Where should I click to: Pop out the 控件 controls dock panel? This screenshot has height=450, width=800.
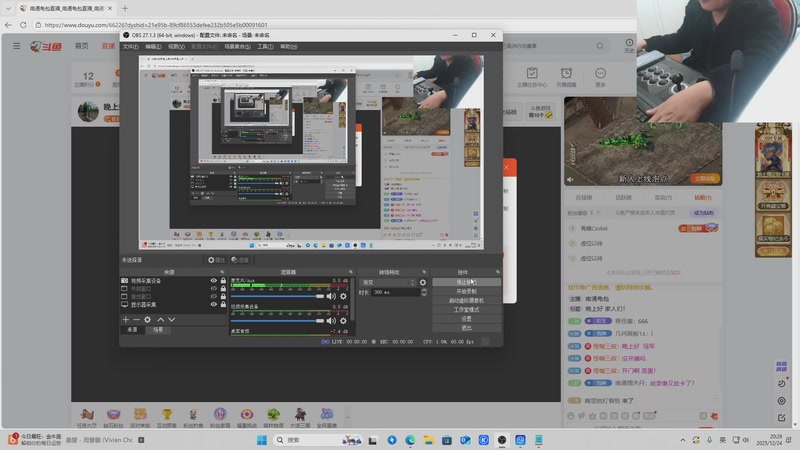(497, 272)
